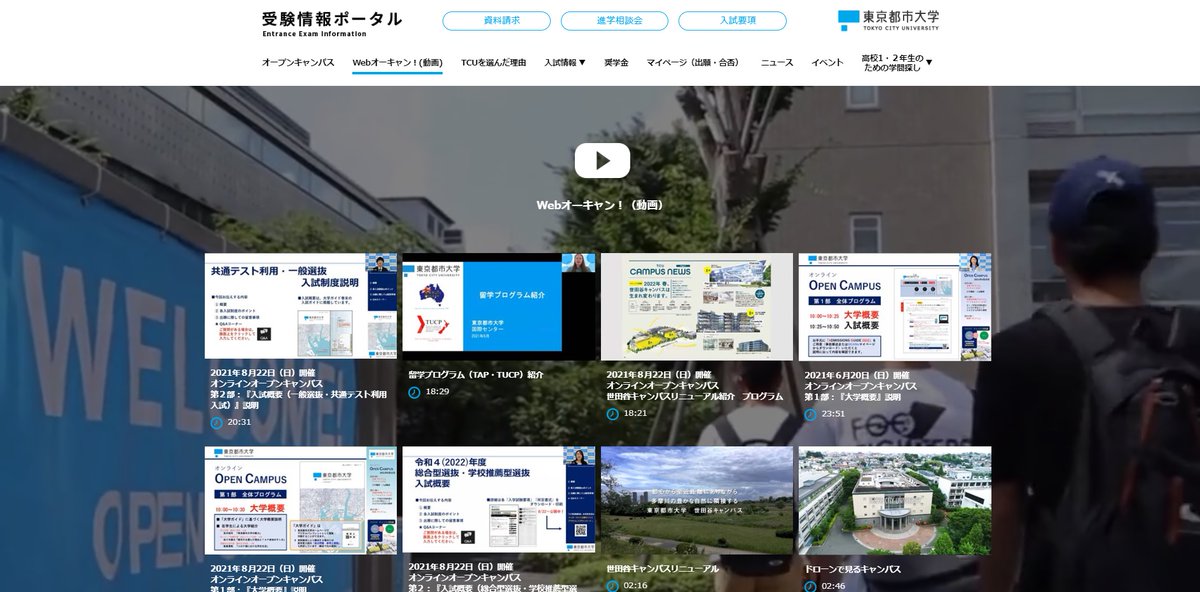Click clock icon beside 18:21
This screenshot has height=592, width=1200.
click(612, 413)
